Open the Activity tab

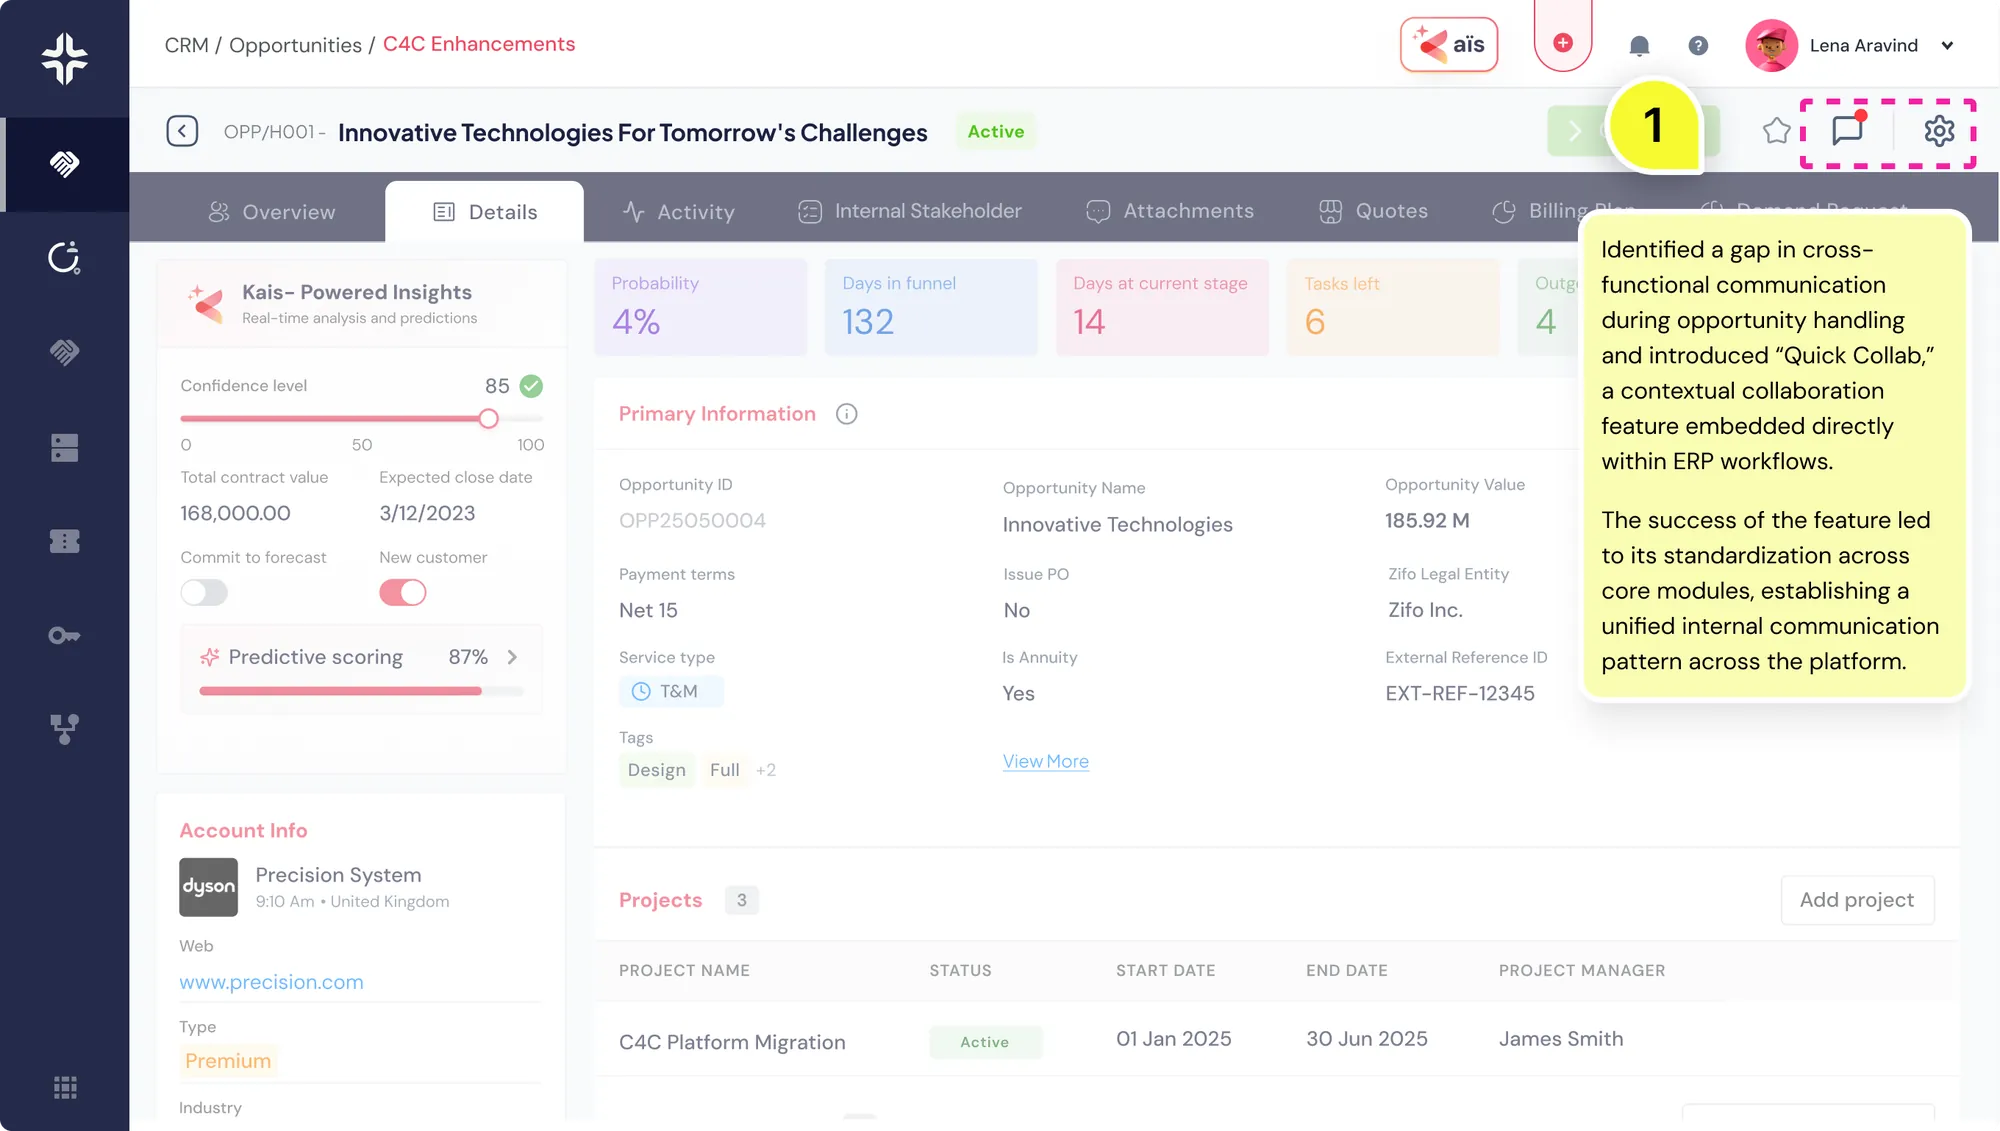coord(679,212)
